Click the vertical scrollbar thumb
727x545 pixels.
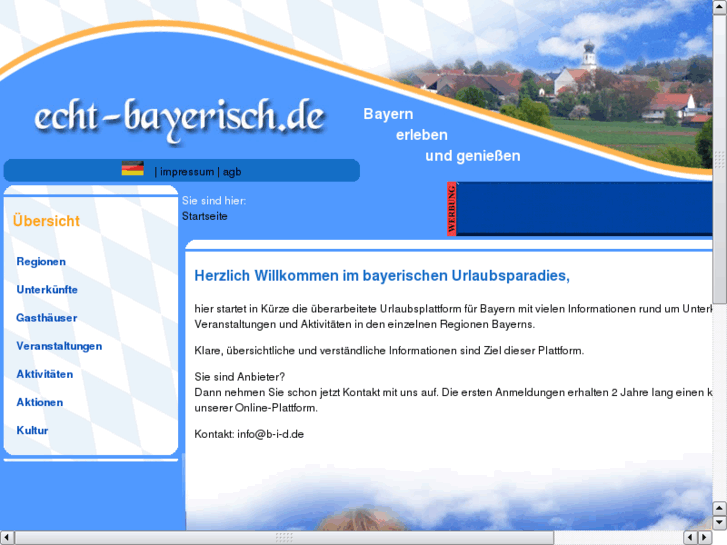coord(720,158)
